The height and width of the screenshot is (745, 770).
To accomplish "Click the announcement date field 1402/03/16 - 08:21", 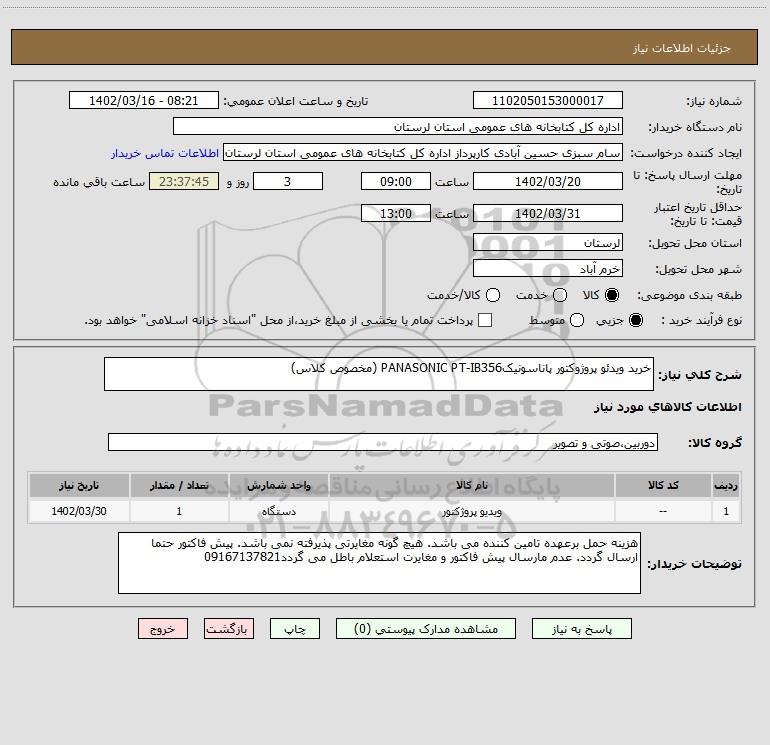I will [143, 100].
